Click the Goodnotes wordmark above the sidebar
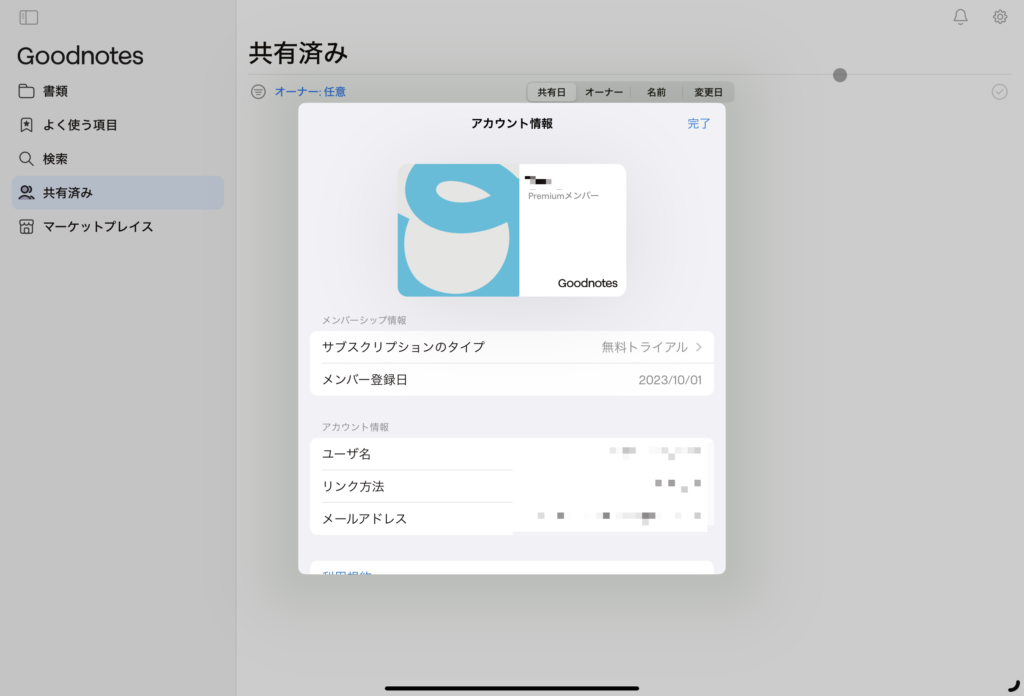1024x696 pixels. (x=79, y=56)
